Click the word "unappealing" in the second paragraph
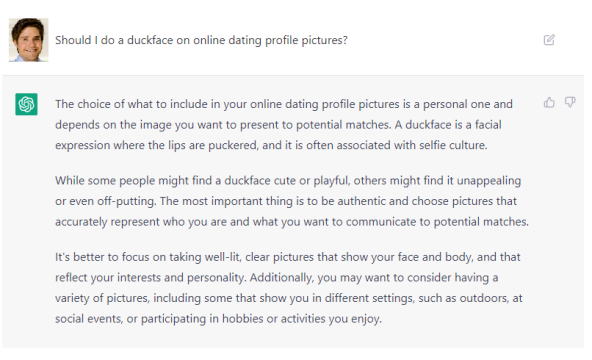The image size is (592, 360). pos(489,181)
